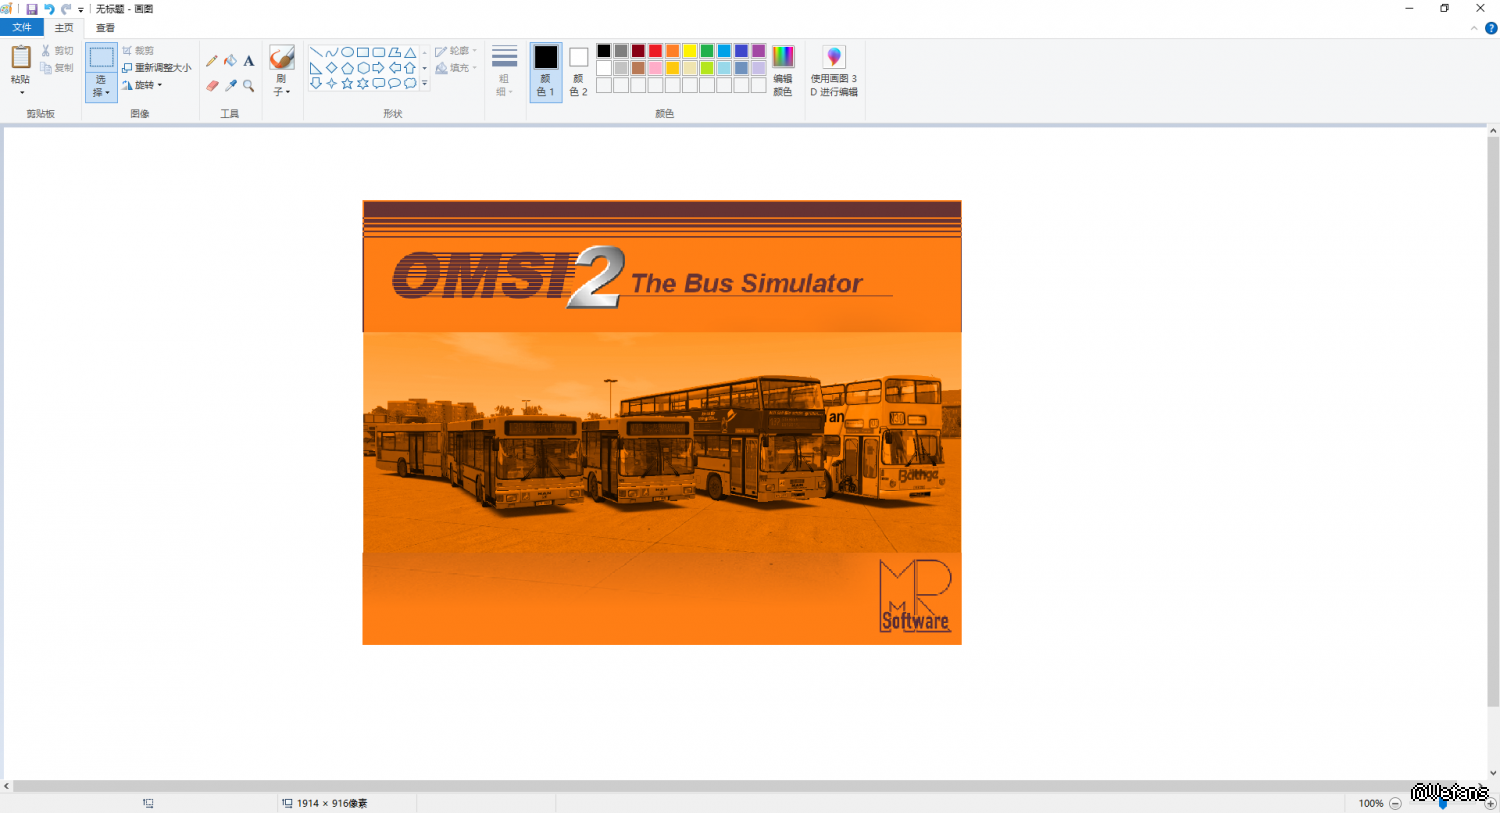Choose the yellow palette swatch

689,51
